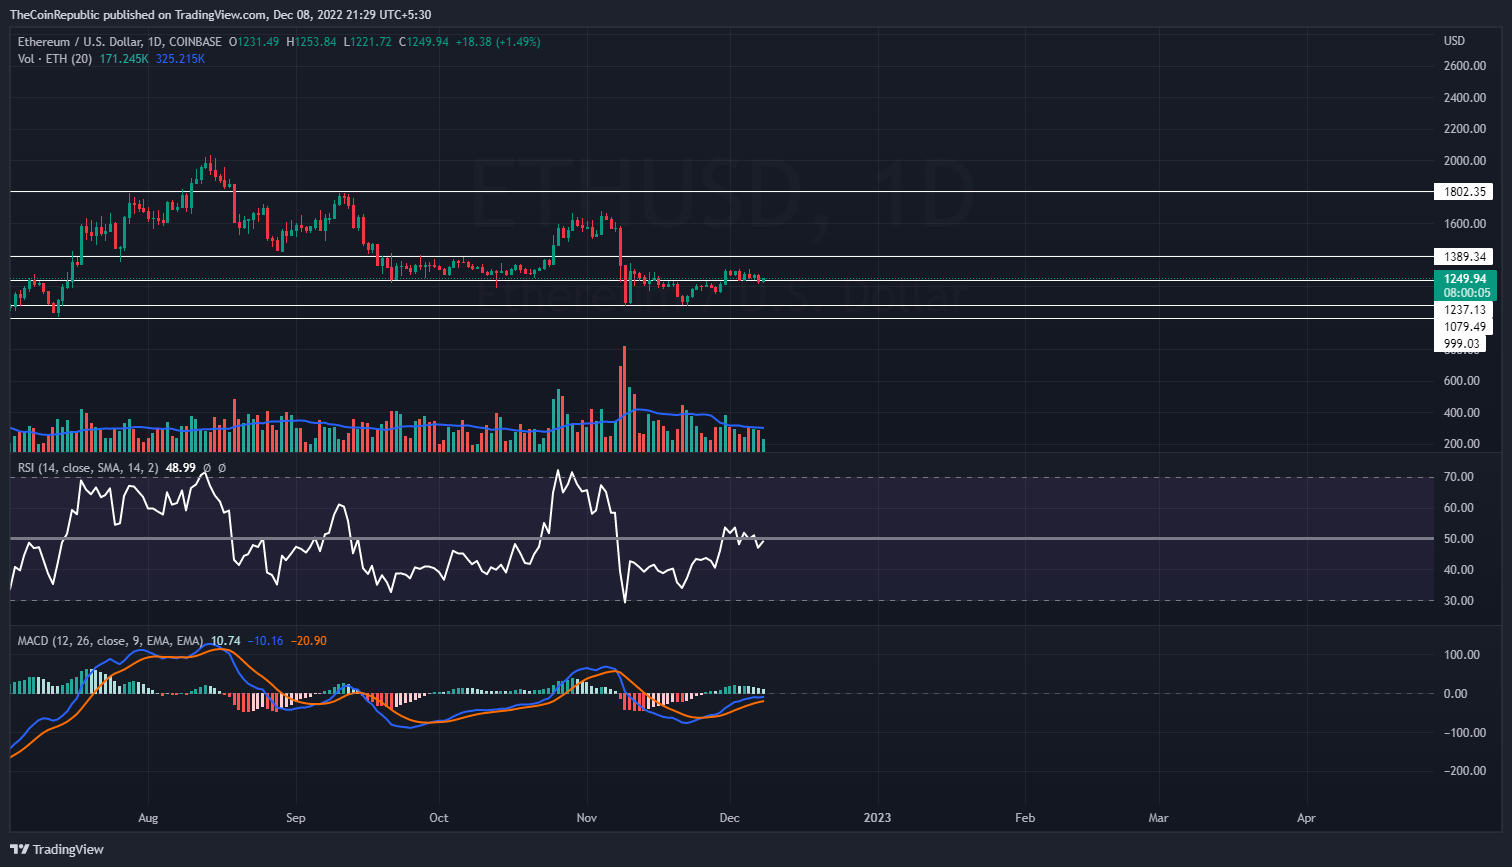This screenshot has height=867, width=1512.
Task: Click the 2000.00 price axis label
Action: (1463, 160)
